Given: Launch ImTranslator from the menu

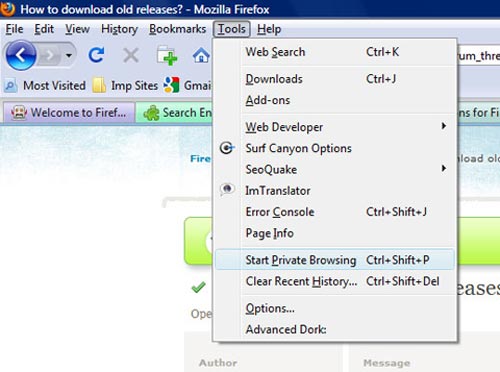Looking at the screenshot, I should click(335, 191).
